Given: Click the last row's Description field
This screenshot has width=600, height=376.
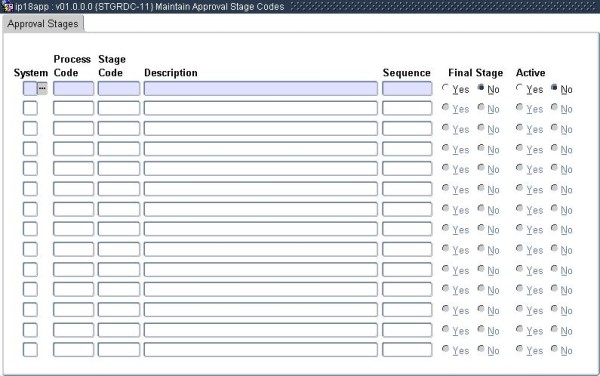Looking at the screenshot, I should (x=261, y=350).
